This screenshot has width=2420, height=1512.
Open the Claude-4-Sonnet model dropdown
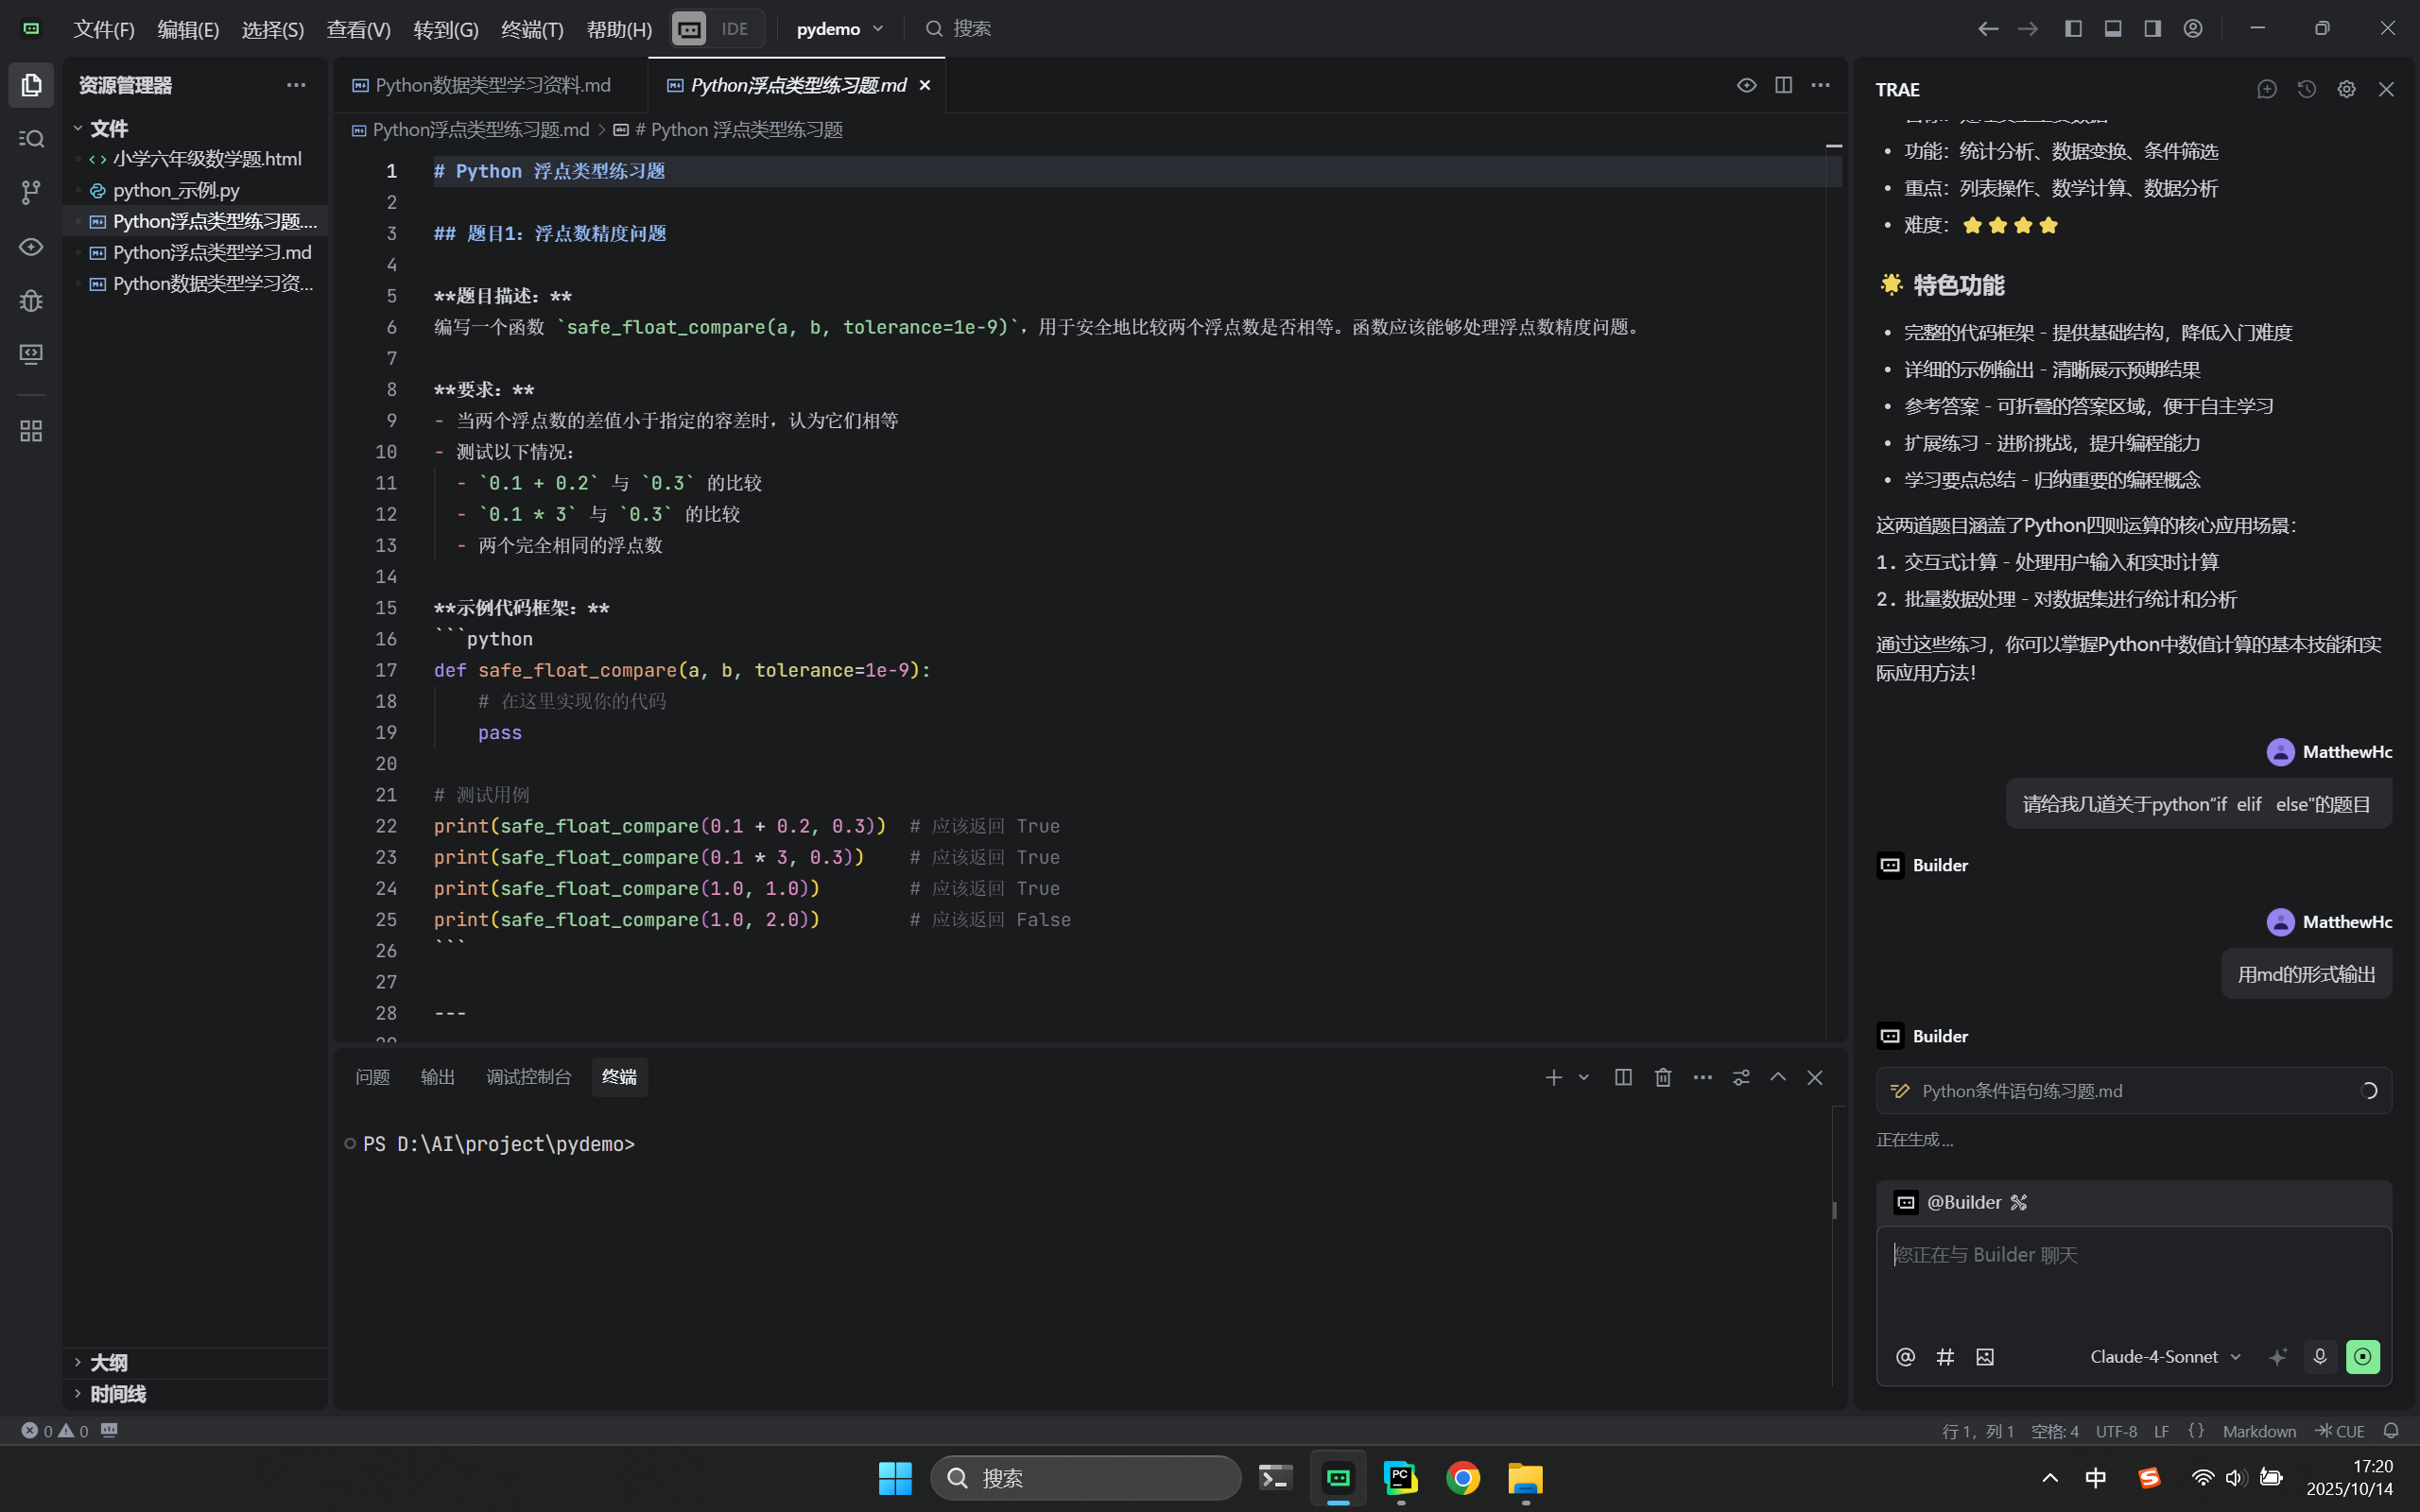2165,1356
